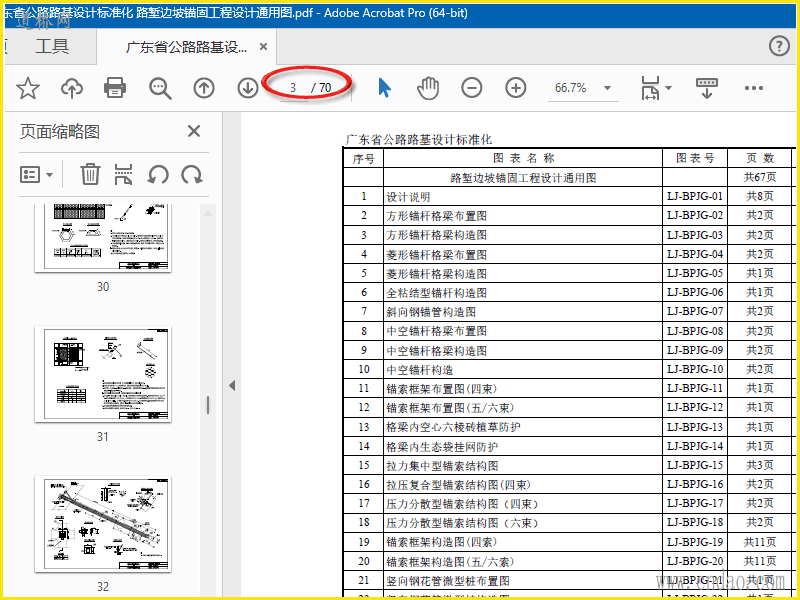Viewport: 800px width, 600px height.
Task: Close the 广东省公路路基设 document tab
Action: coord(263,47)
